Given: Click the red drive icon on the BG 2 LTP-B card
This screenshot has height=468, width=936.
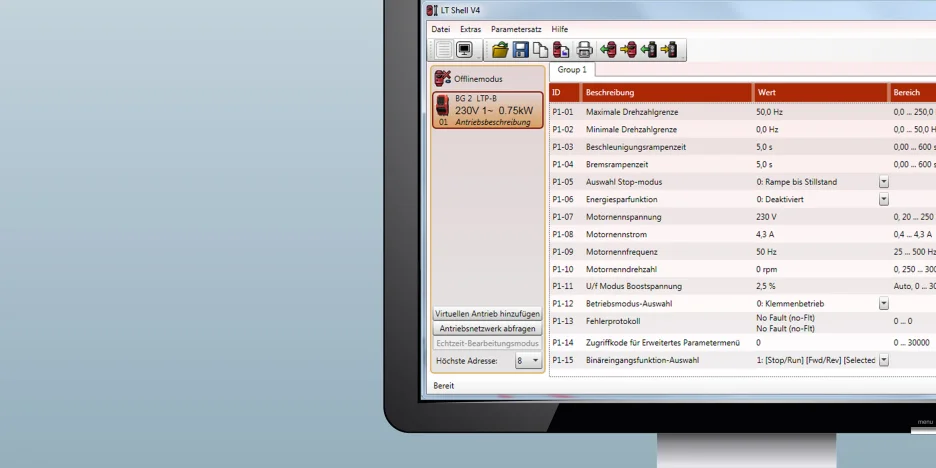Looking at the screenshot, I should coord(442,106).
